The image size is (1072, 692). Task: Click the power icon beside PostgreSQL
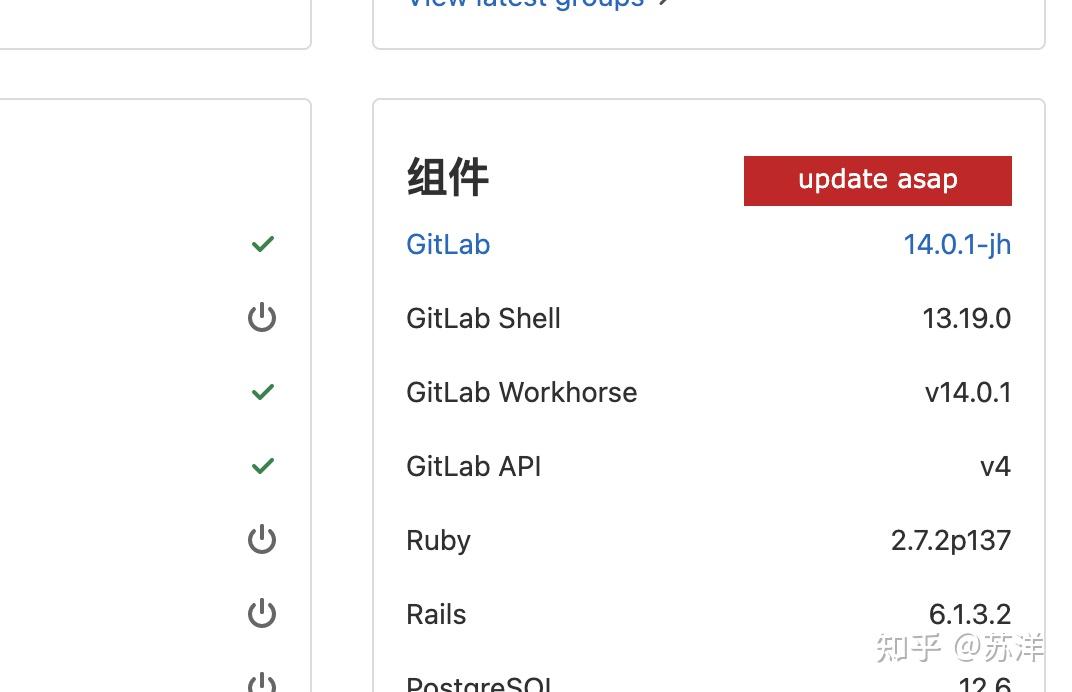tap(261, 683)
